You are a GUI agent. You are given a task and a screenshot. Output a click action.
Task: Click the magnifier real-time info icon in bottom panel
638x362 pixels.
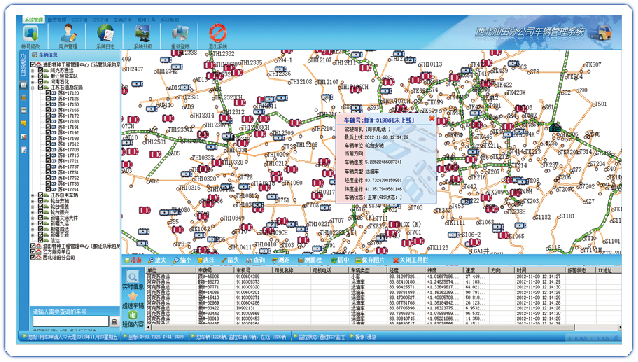tap(132, 277)
